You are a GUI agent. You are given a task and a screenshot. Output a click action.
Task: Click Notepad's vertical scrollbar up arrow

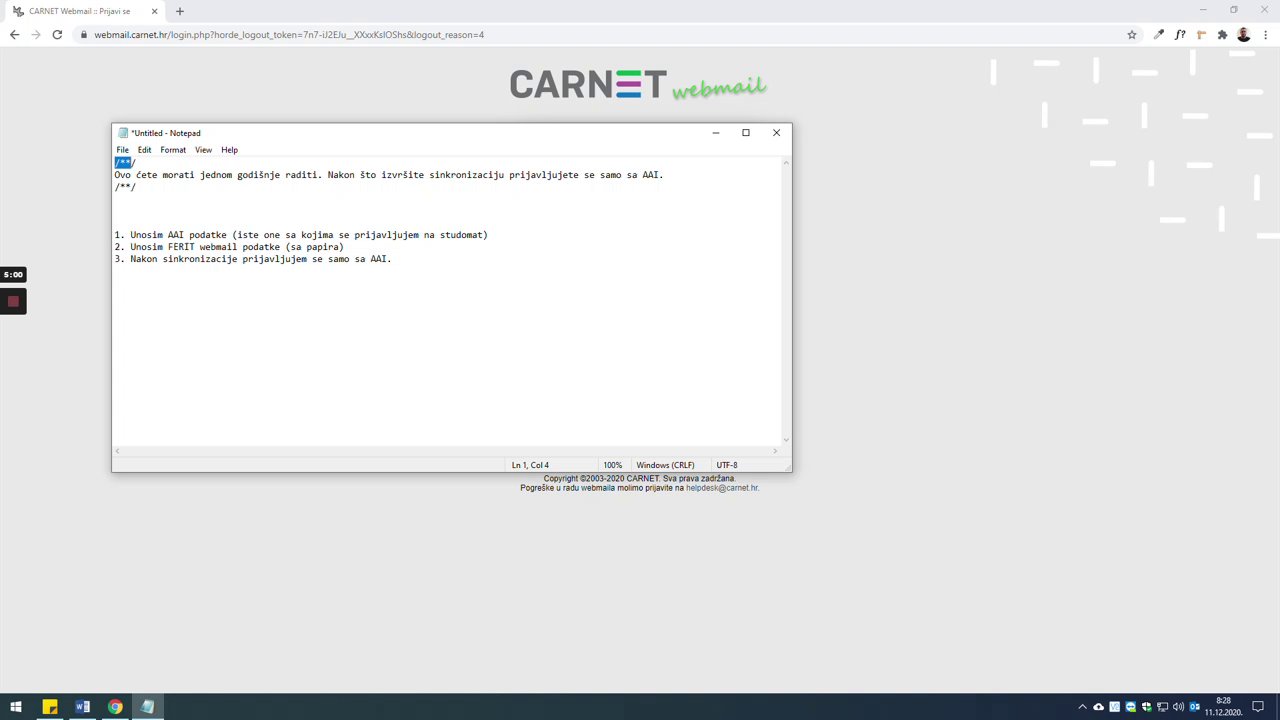pyautogui.click(x=786, y=163)
